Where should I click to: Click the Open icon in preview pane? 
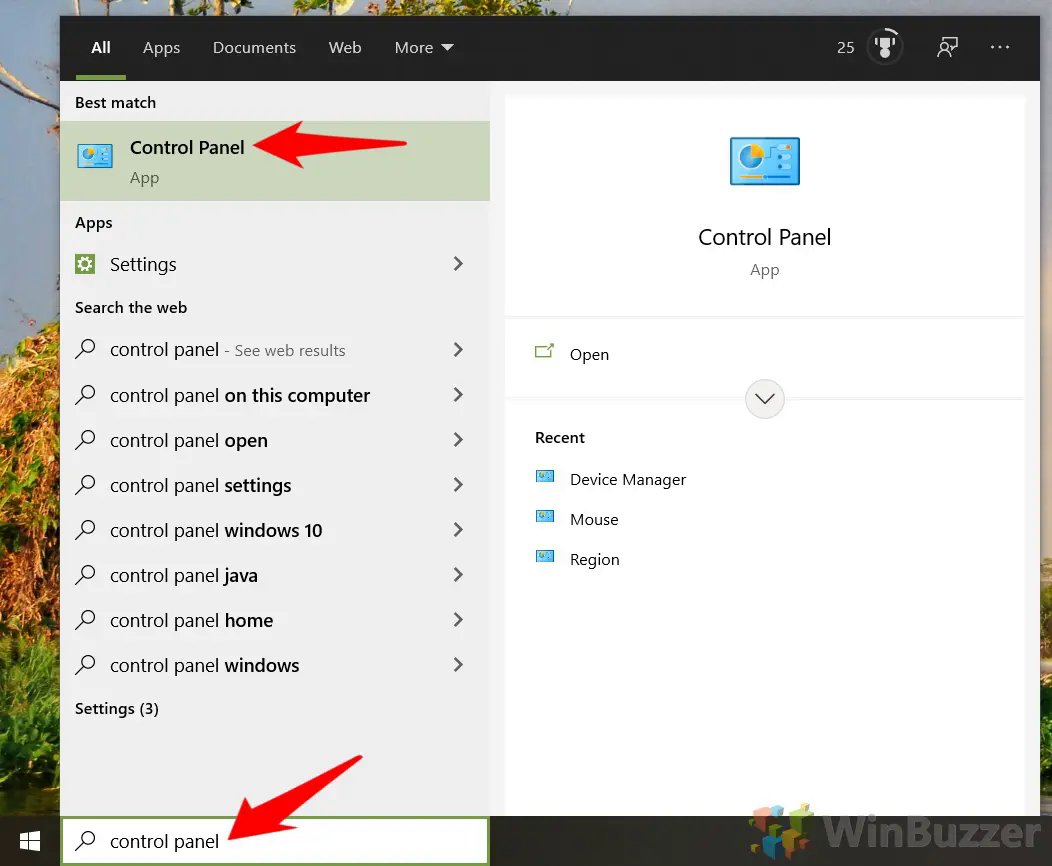(x=544, y=351)
